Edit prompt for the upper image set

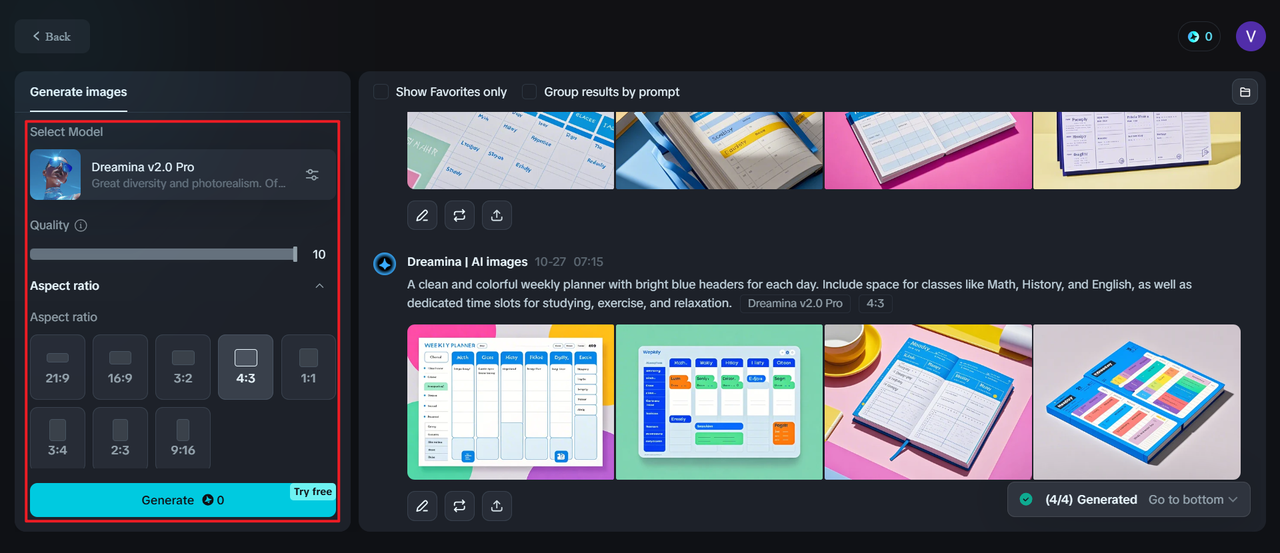click(422, 215)
